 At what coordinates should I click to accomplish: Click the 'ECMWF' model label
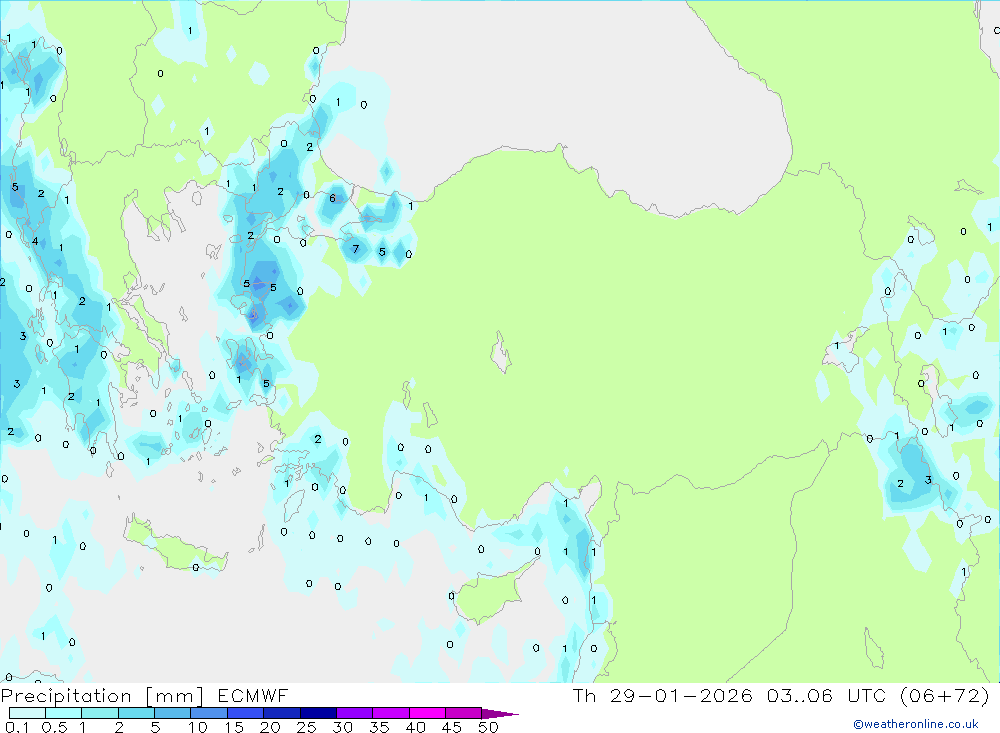click(x=253, y=695)
